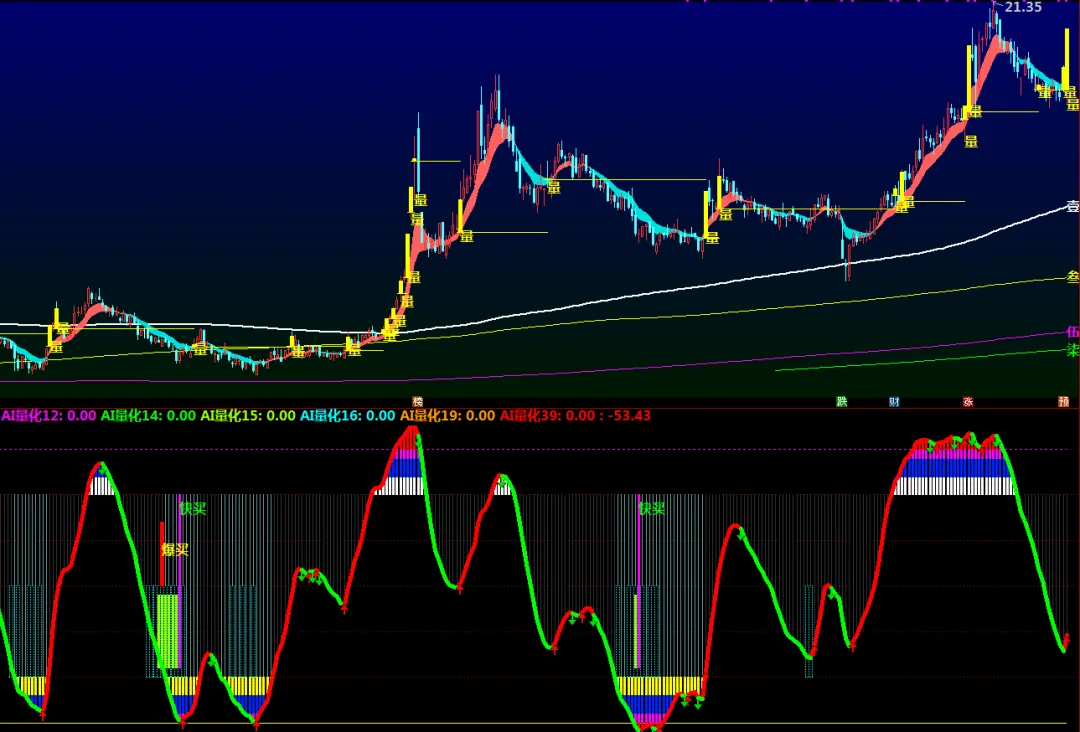Viewport: 1080px width, 732px height.
Task: Select the AI量化14 indicator label
Action: pos(148,415)
